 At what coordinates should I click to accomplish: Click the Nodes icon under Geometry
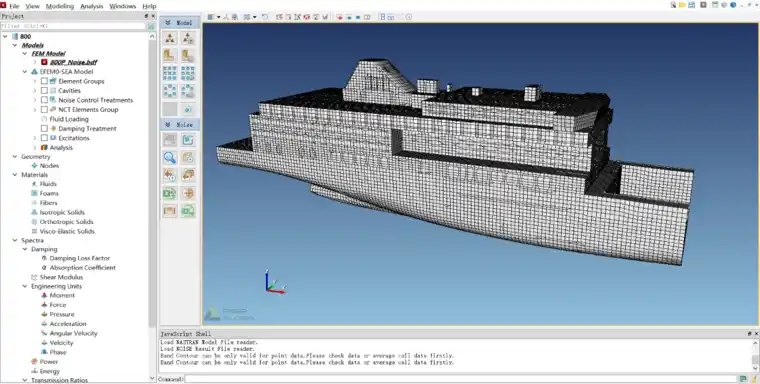(x=34, y=166)
